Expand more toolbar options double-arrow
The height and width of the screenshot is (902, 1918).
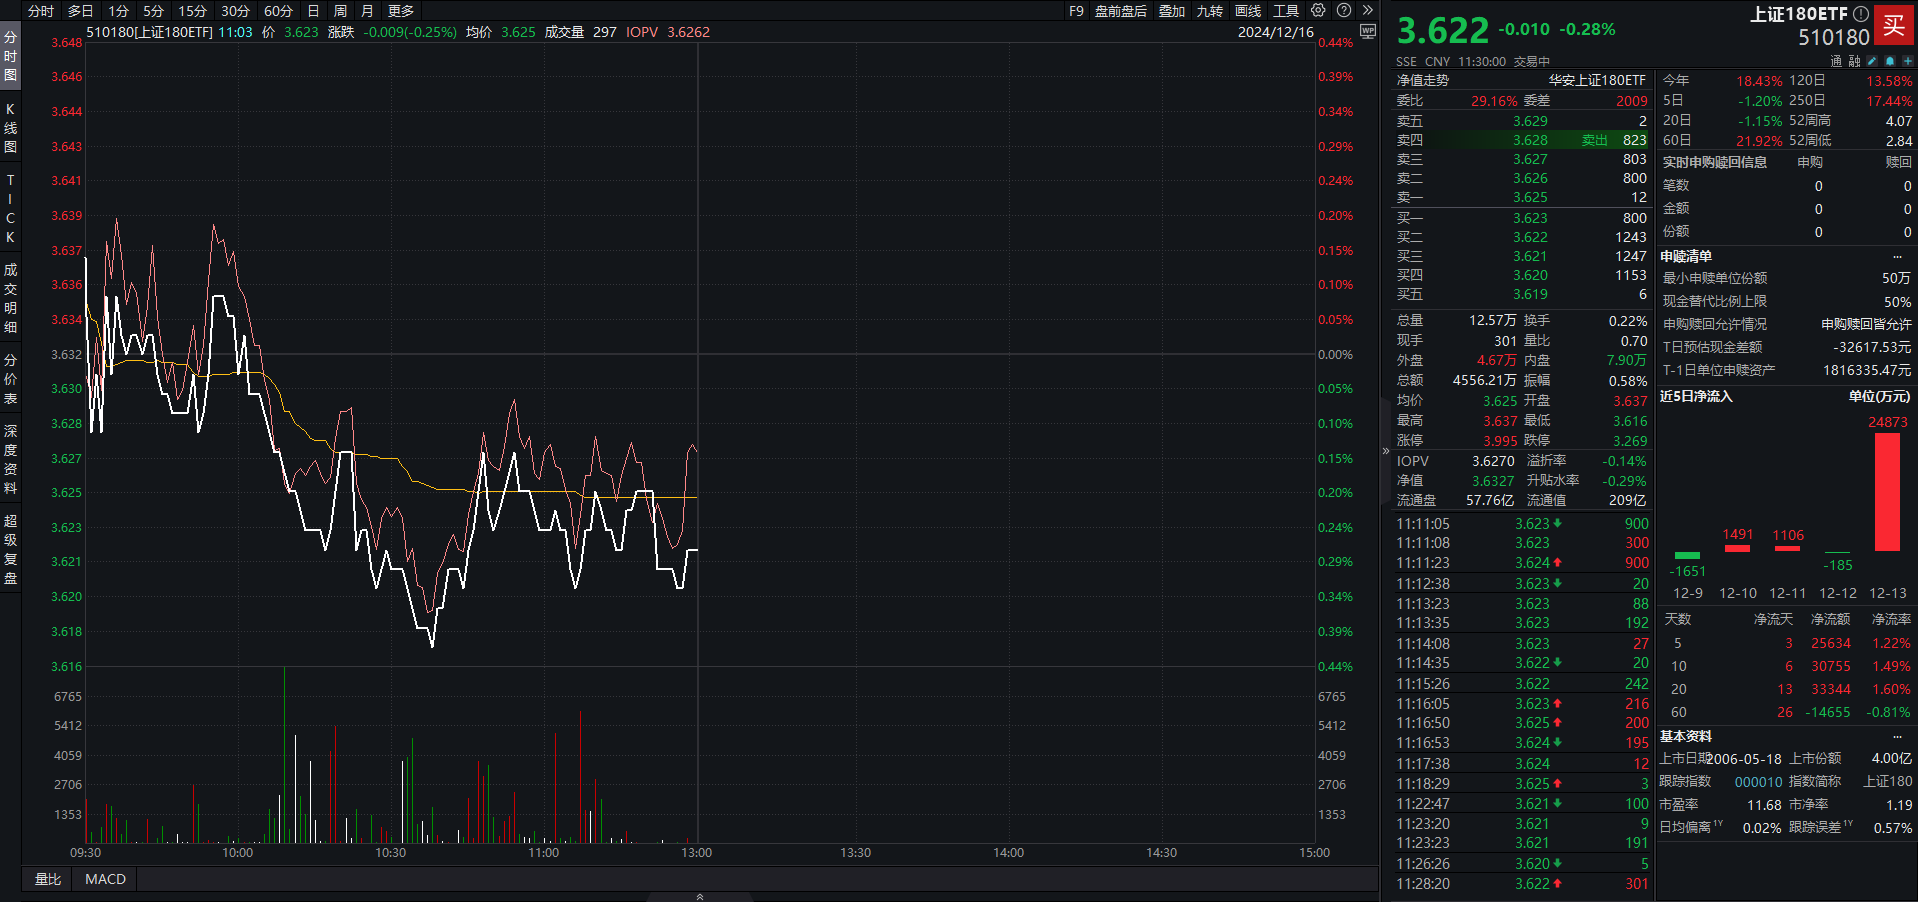[x=1368, y=11]
